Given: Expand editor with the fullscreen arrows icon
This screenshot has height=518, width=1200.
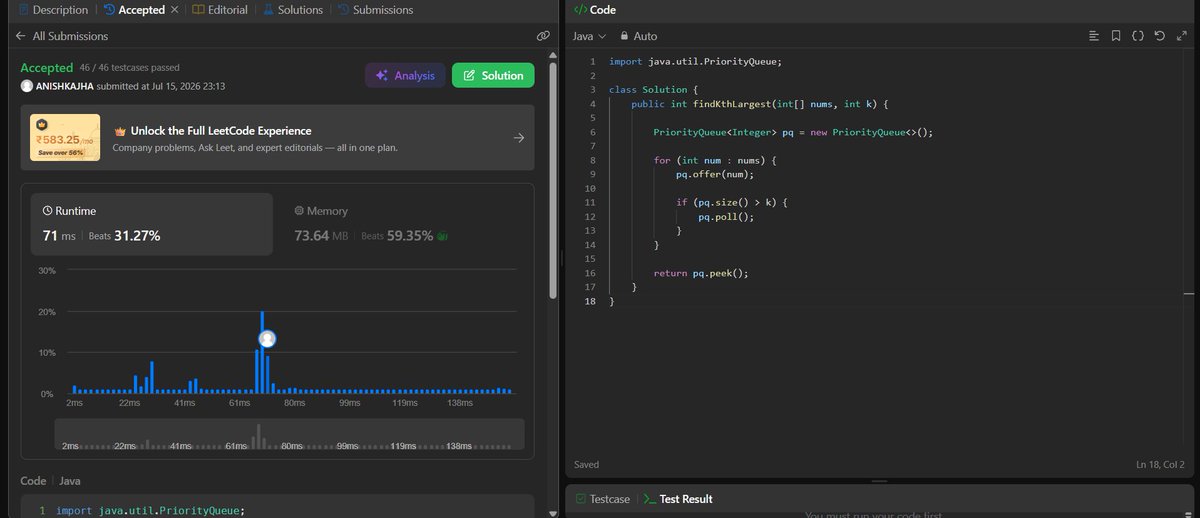Looking at the screenshot, I should tap(1180, 36).
